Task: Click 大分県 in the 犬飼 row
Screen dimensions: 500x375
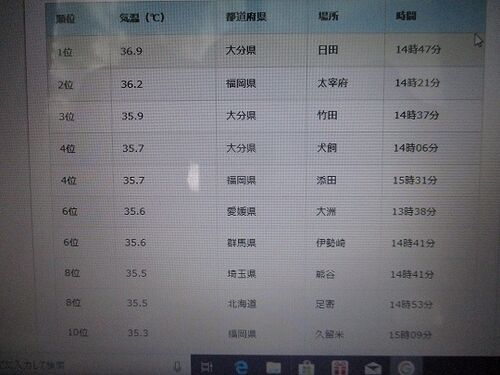Action: tap(241, 148)
